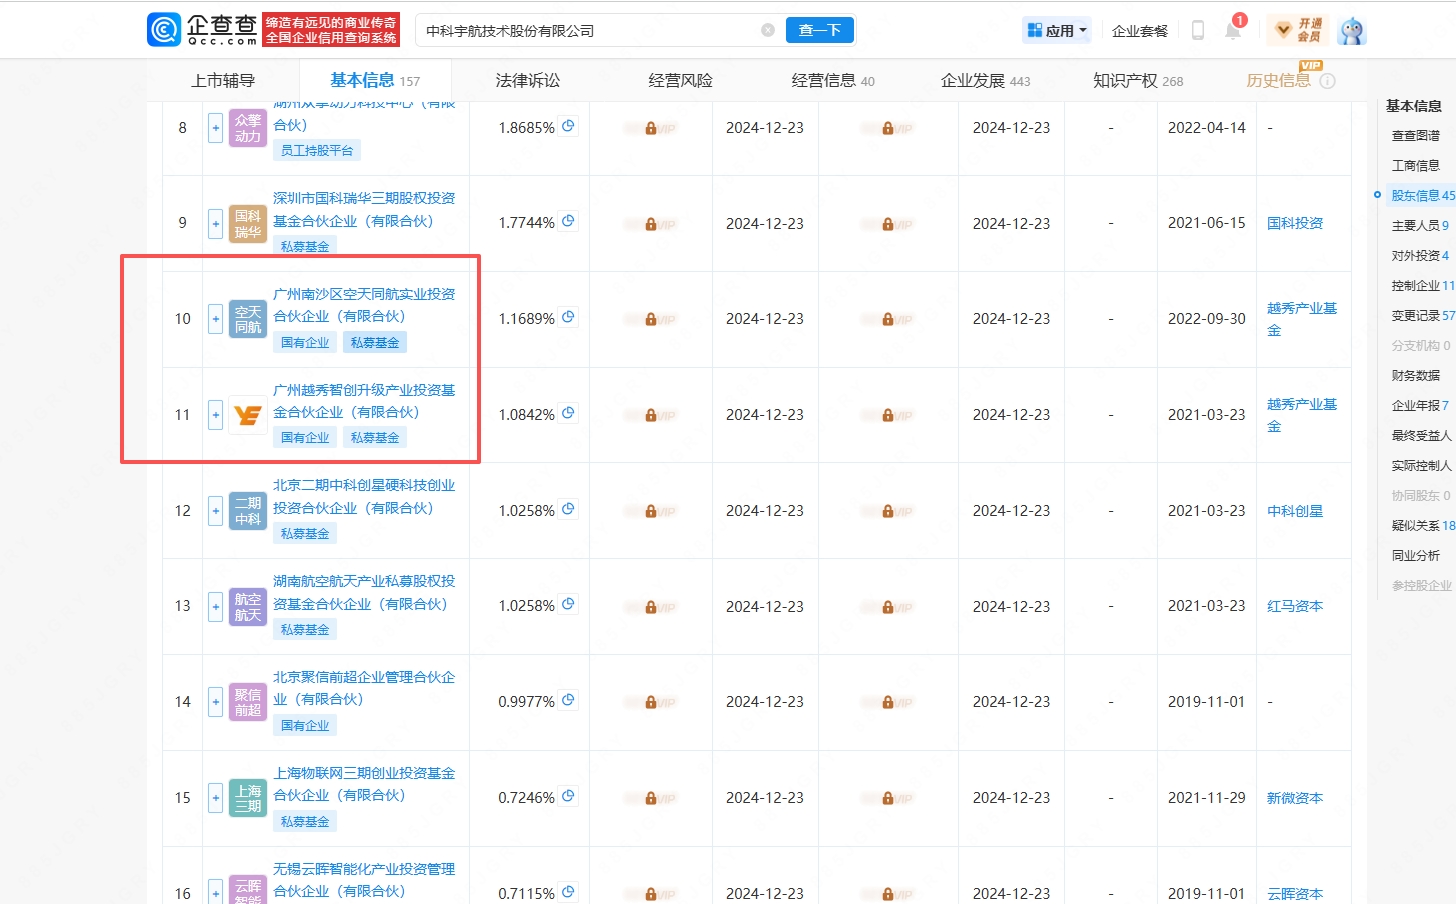Open the 应用 dropdown menu
This screenshot has height=904, width=1456.
[x=1057, y=30]
